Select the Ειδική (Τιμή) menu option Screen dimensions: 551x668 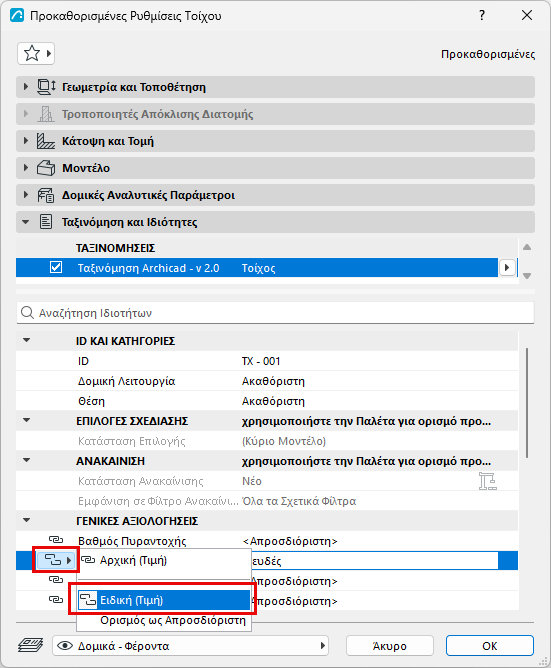(164, 600)
